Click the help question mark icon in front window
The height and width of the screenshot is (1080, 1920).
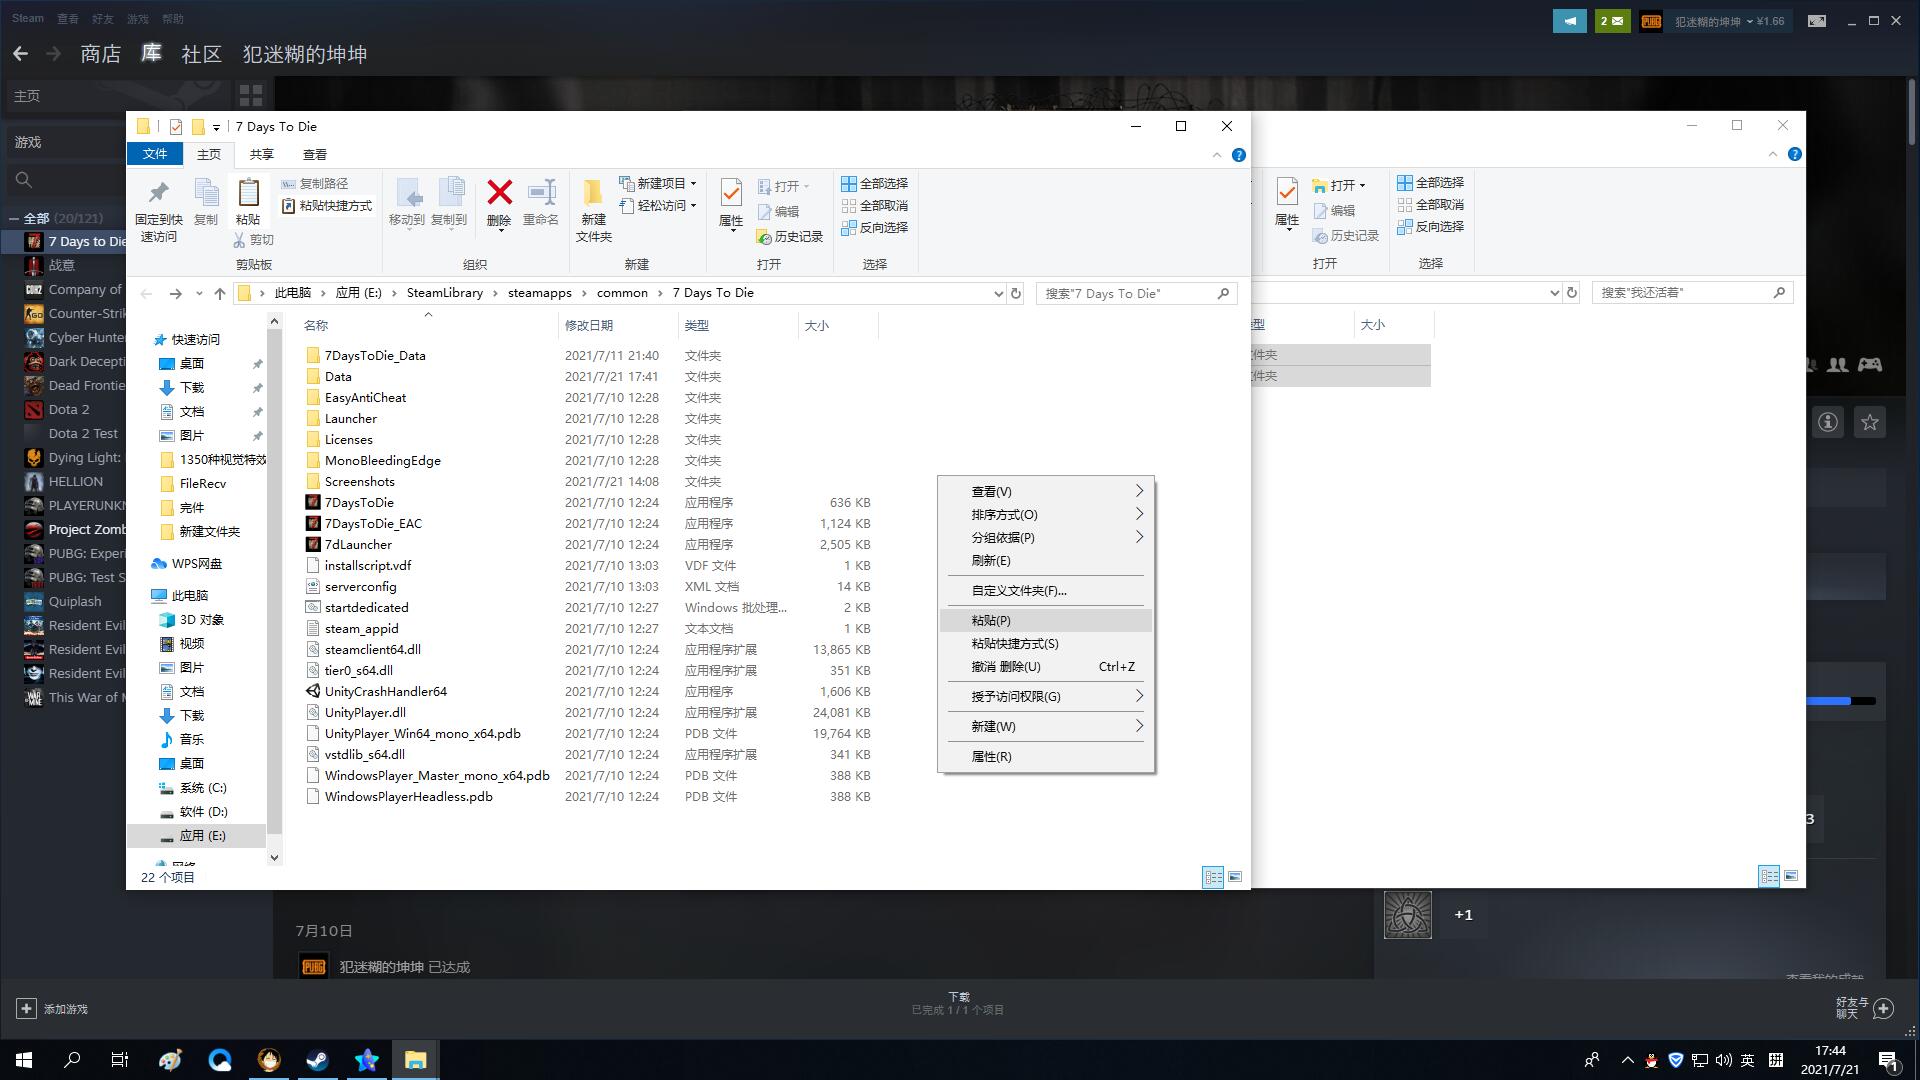coord(1239,155)
